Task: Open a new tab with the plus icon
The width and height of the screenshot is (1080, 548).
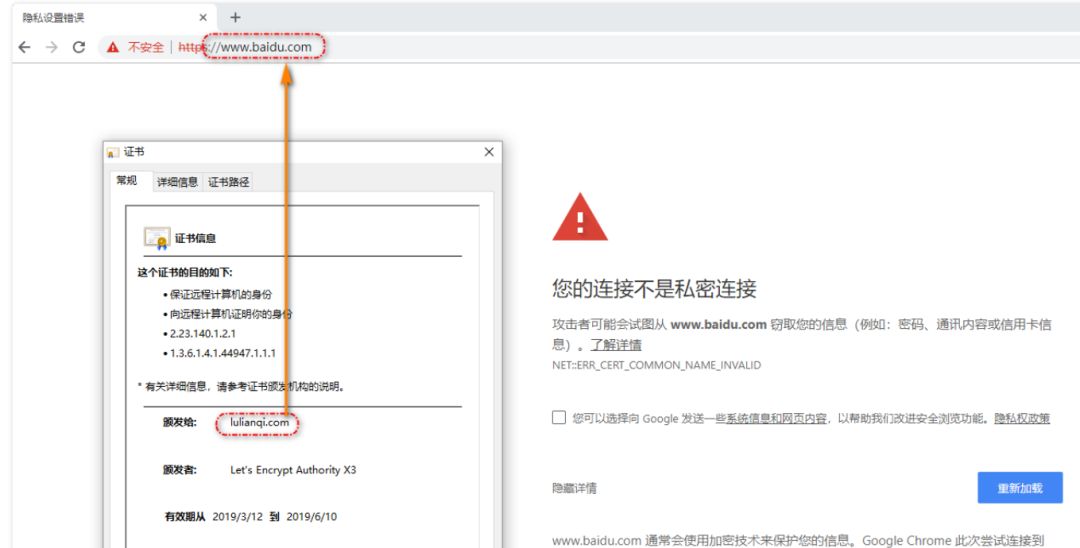Action: click(236, 17)
